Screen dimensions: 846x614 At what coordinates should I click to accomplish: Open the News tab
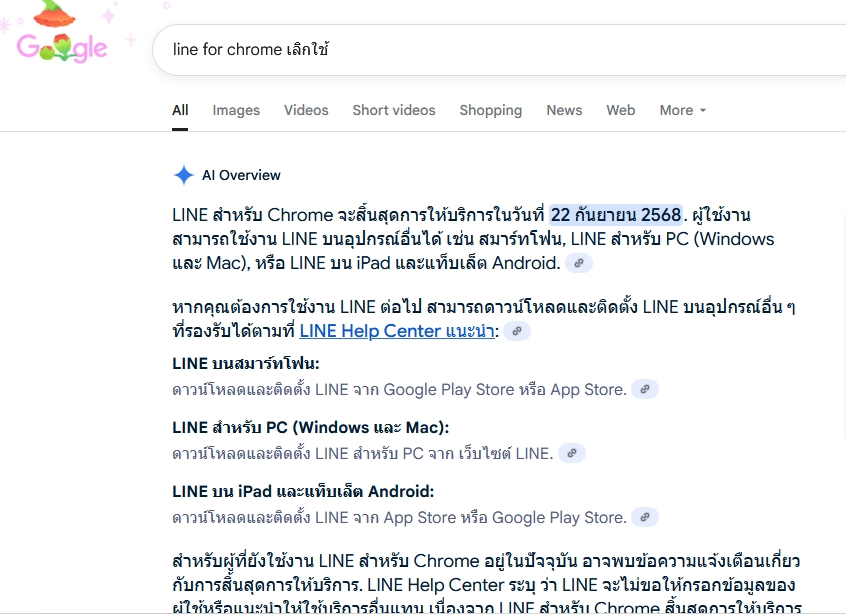point(564,110)
